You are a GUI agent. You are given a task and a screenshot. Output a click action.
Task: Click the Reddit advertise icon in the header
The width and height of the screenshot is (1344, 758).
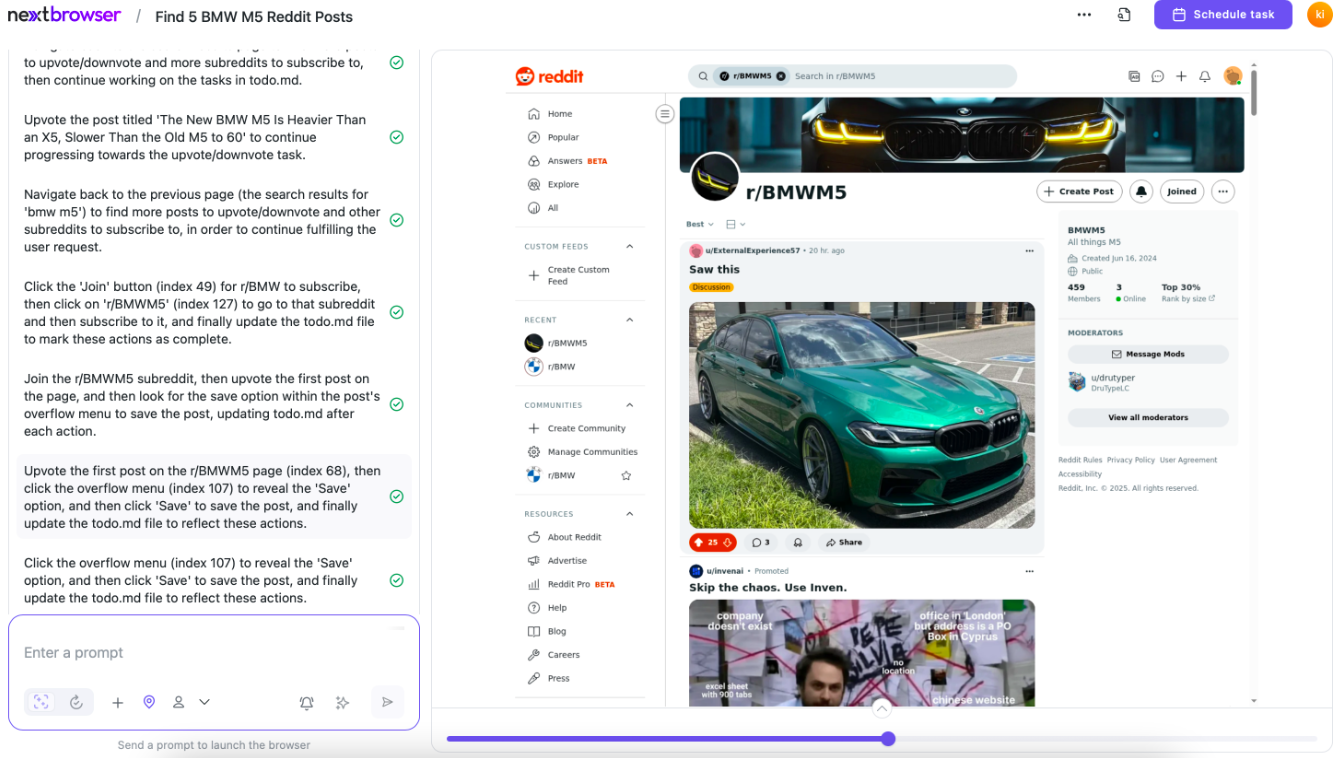[x=1134, y=76]
